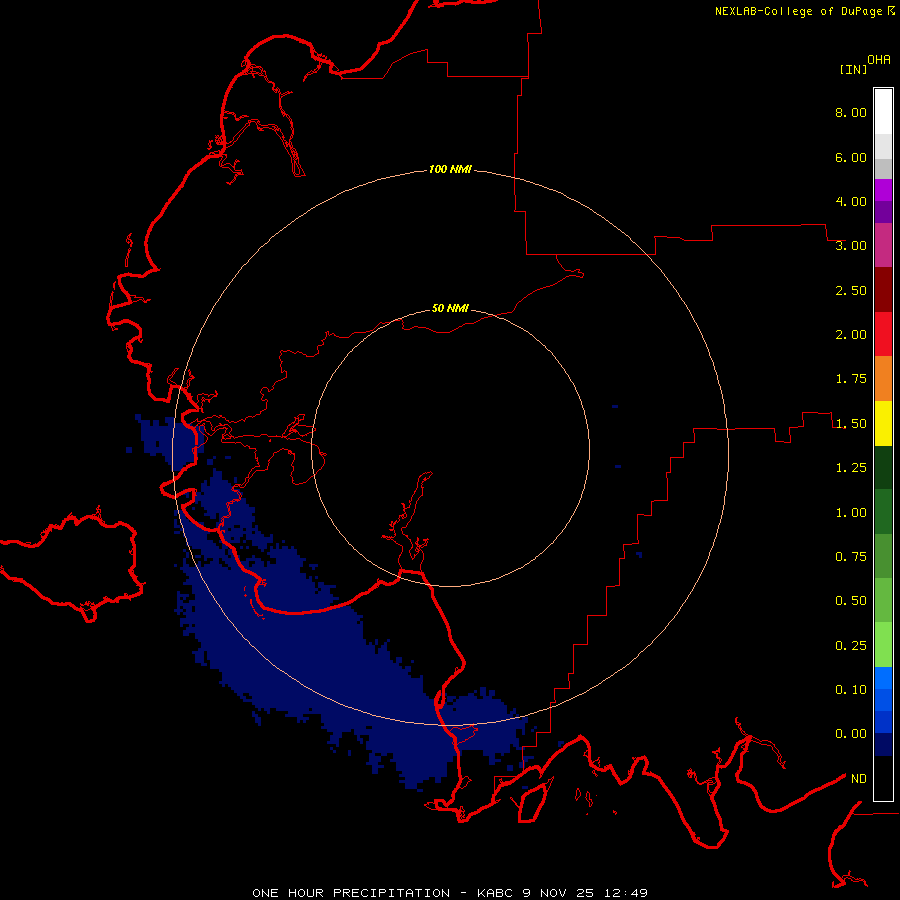The height and width of the screenshot is (900, 900).
Task: Choose the yellow swatch beside 1.50
Action: [x=883, y=423]
